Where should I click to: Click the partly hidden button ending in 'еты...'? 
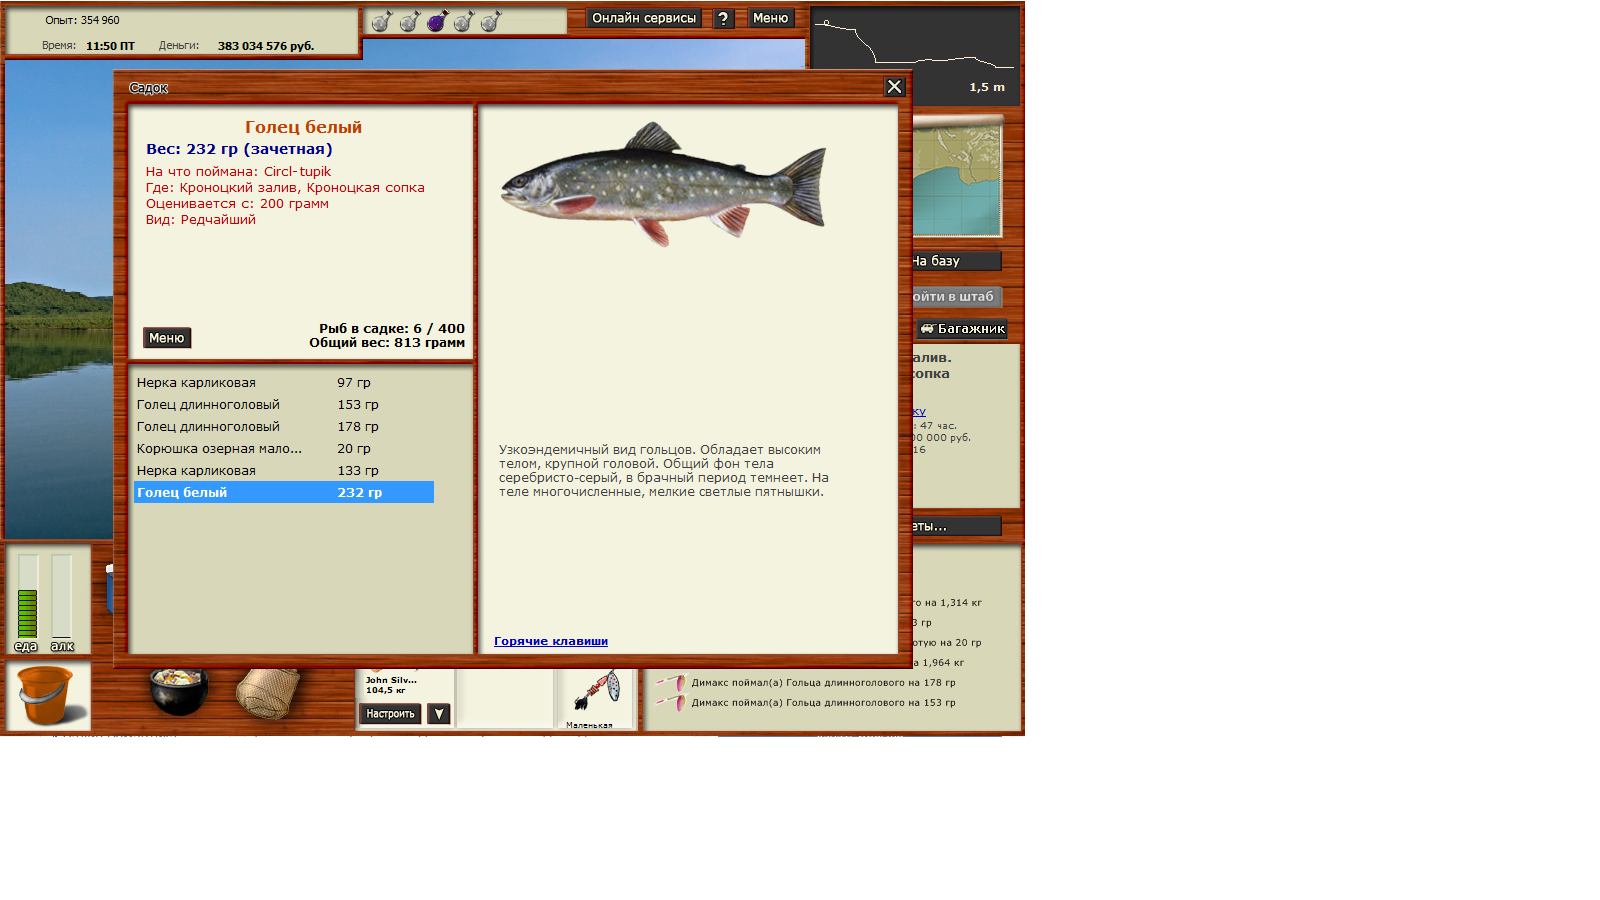[956, 526]
